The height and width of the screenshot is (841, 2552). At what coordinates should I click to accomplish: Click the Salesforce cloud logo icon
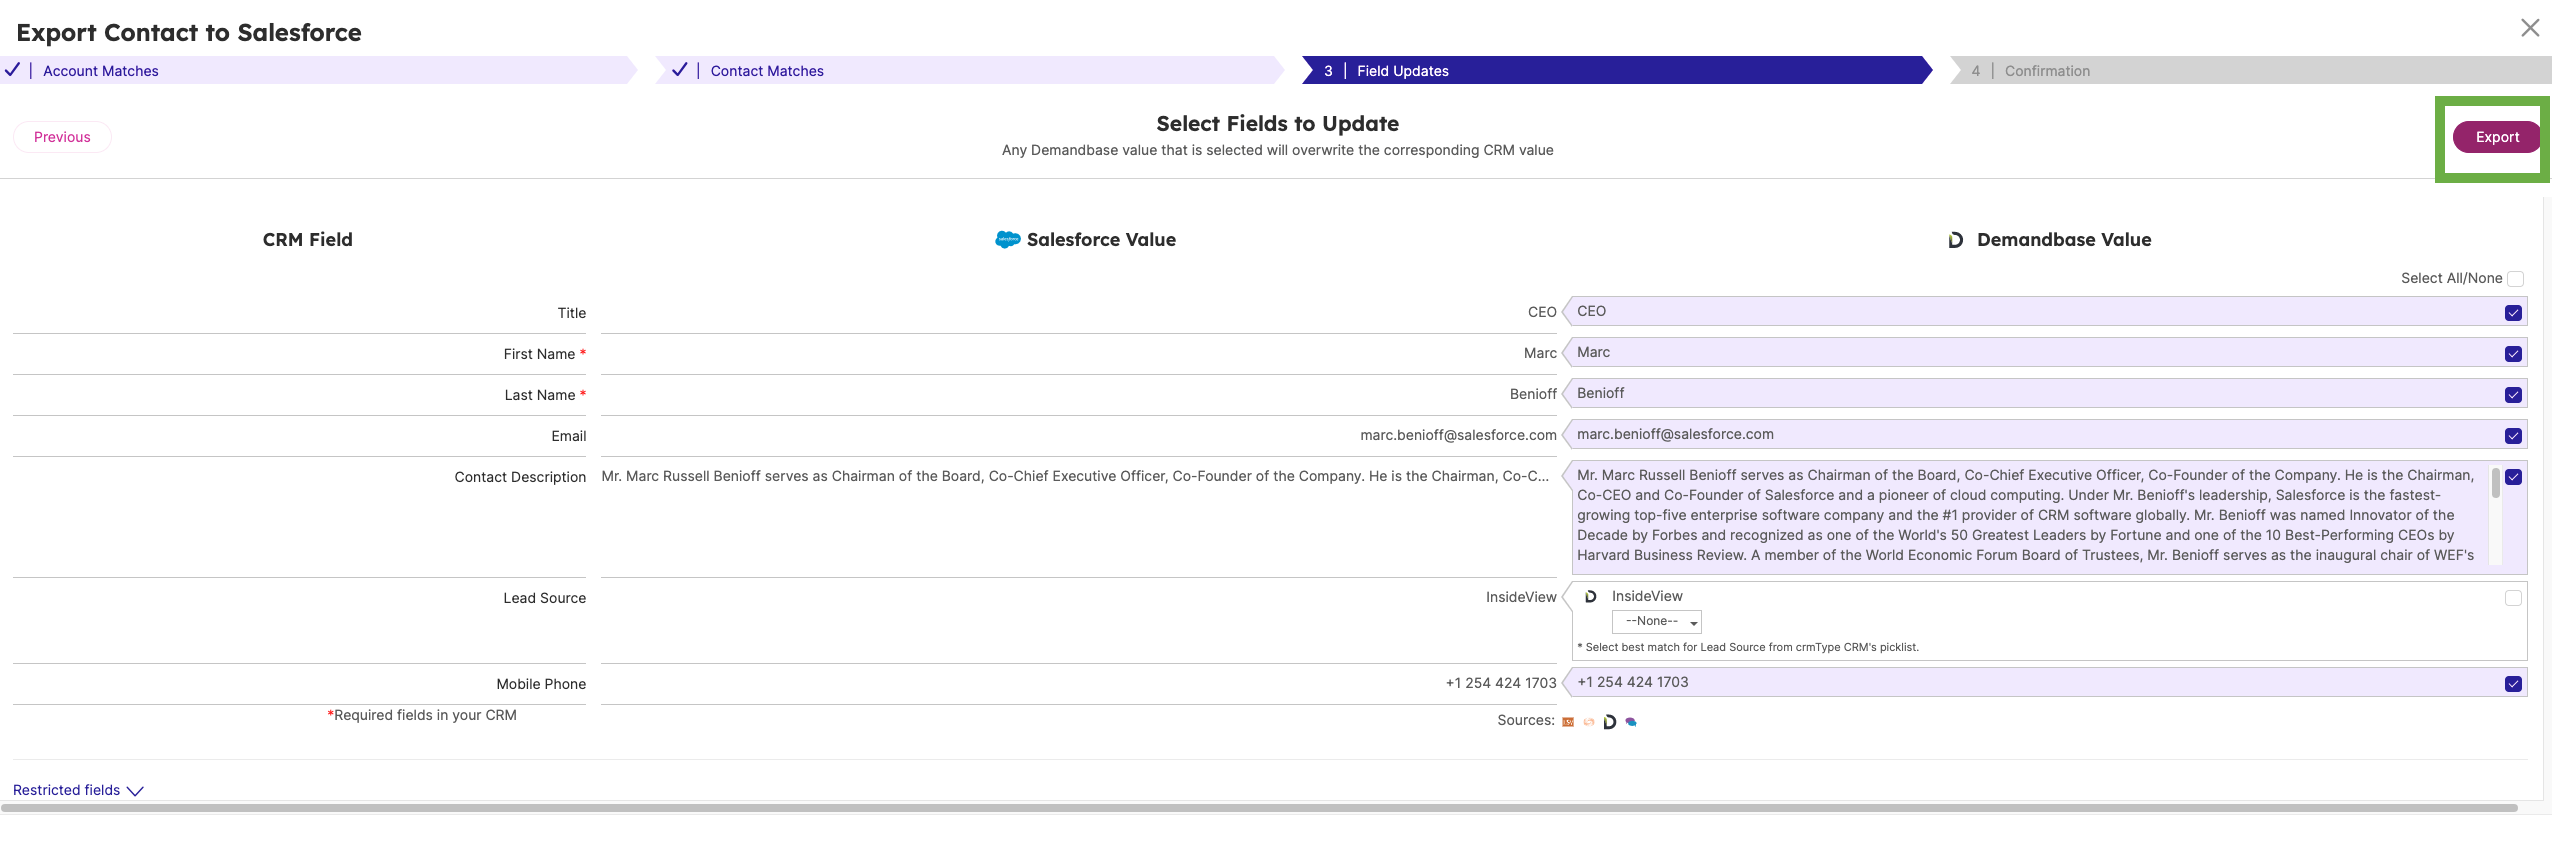(x=1007, y=240)
